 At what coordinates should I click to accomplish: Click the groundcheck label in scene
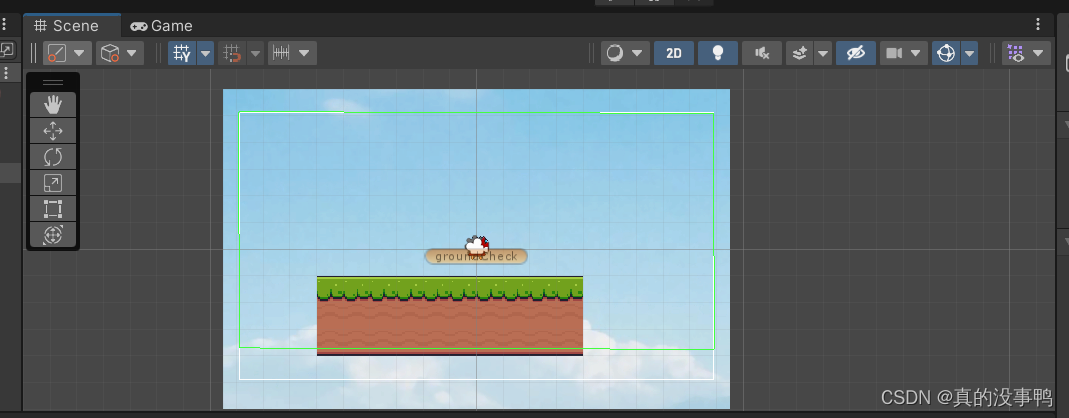click(476, 256)
